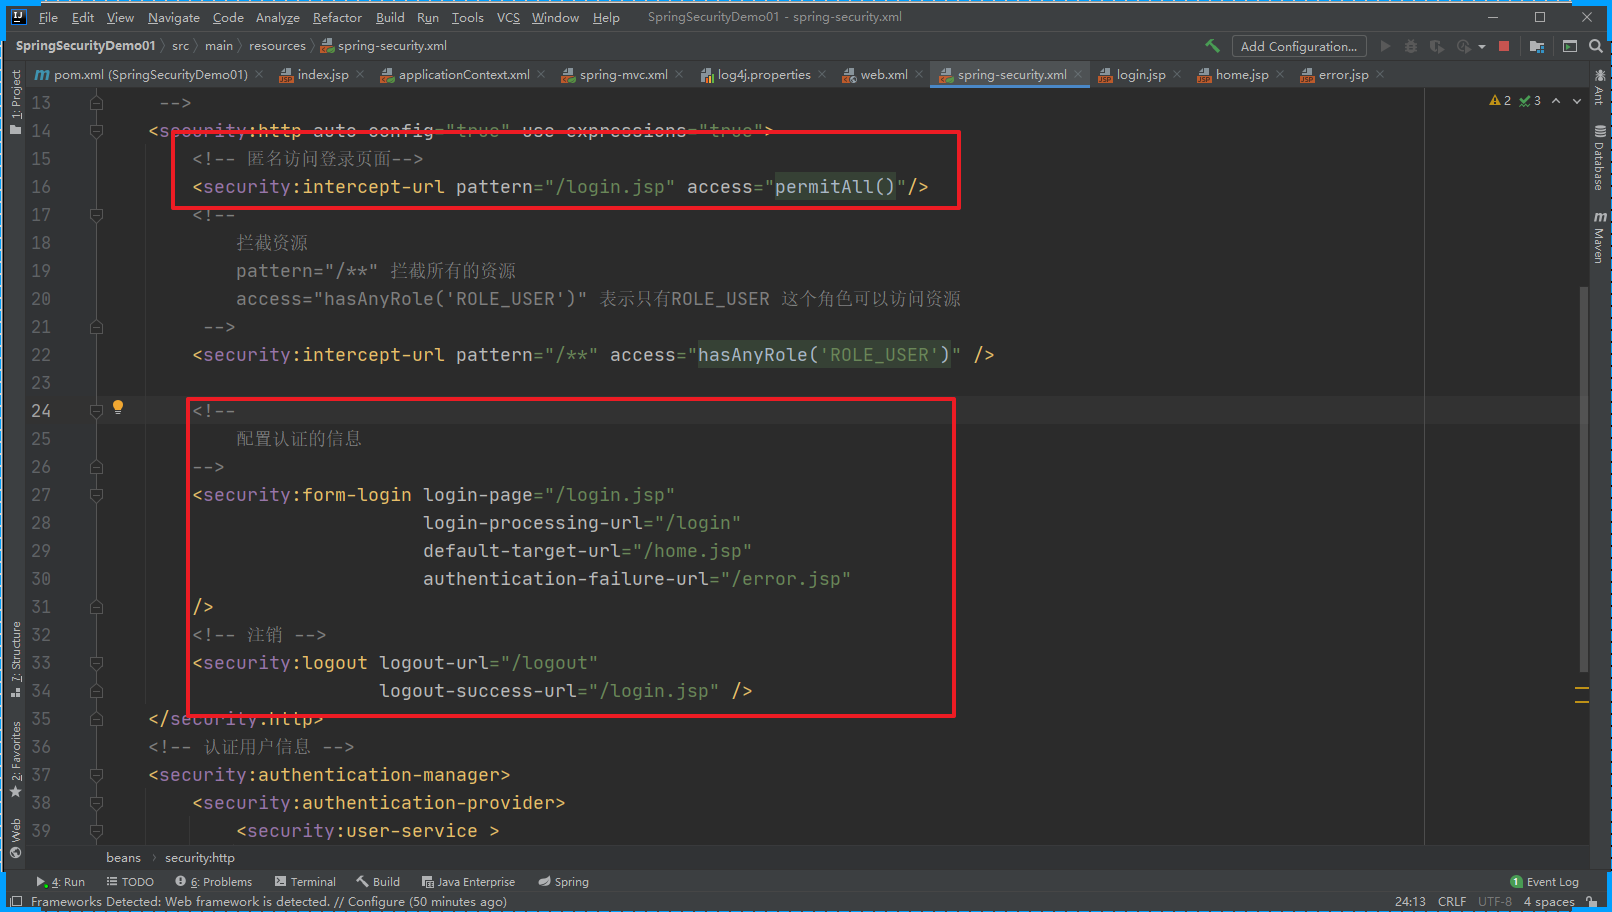Screen dimensions: 1612x912
Task: Click SpringSecurityDemo01 in the navigation breadcrumb
Action: [86, 46]
